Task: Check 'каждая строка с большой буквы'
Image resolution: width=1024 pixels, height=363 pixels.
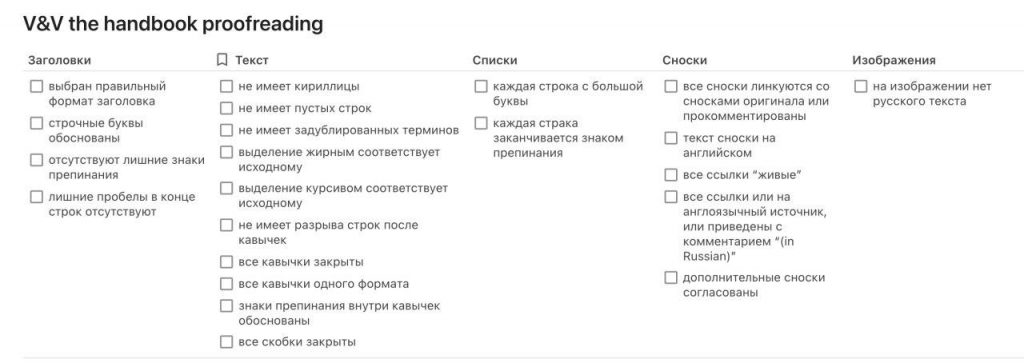Action: 481,87
